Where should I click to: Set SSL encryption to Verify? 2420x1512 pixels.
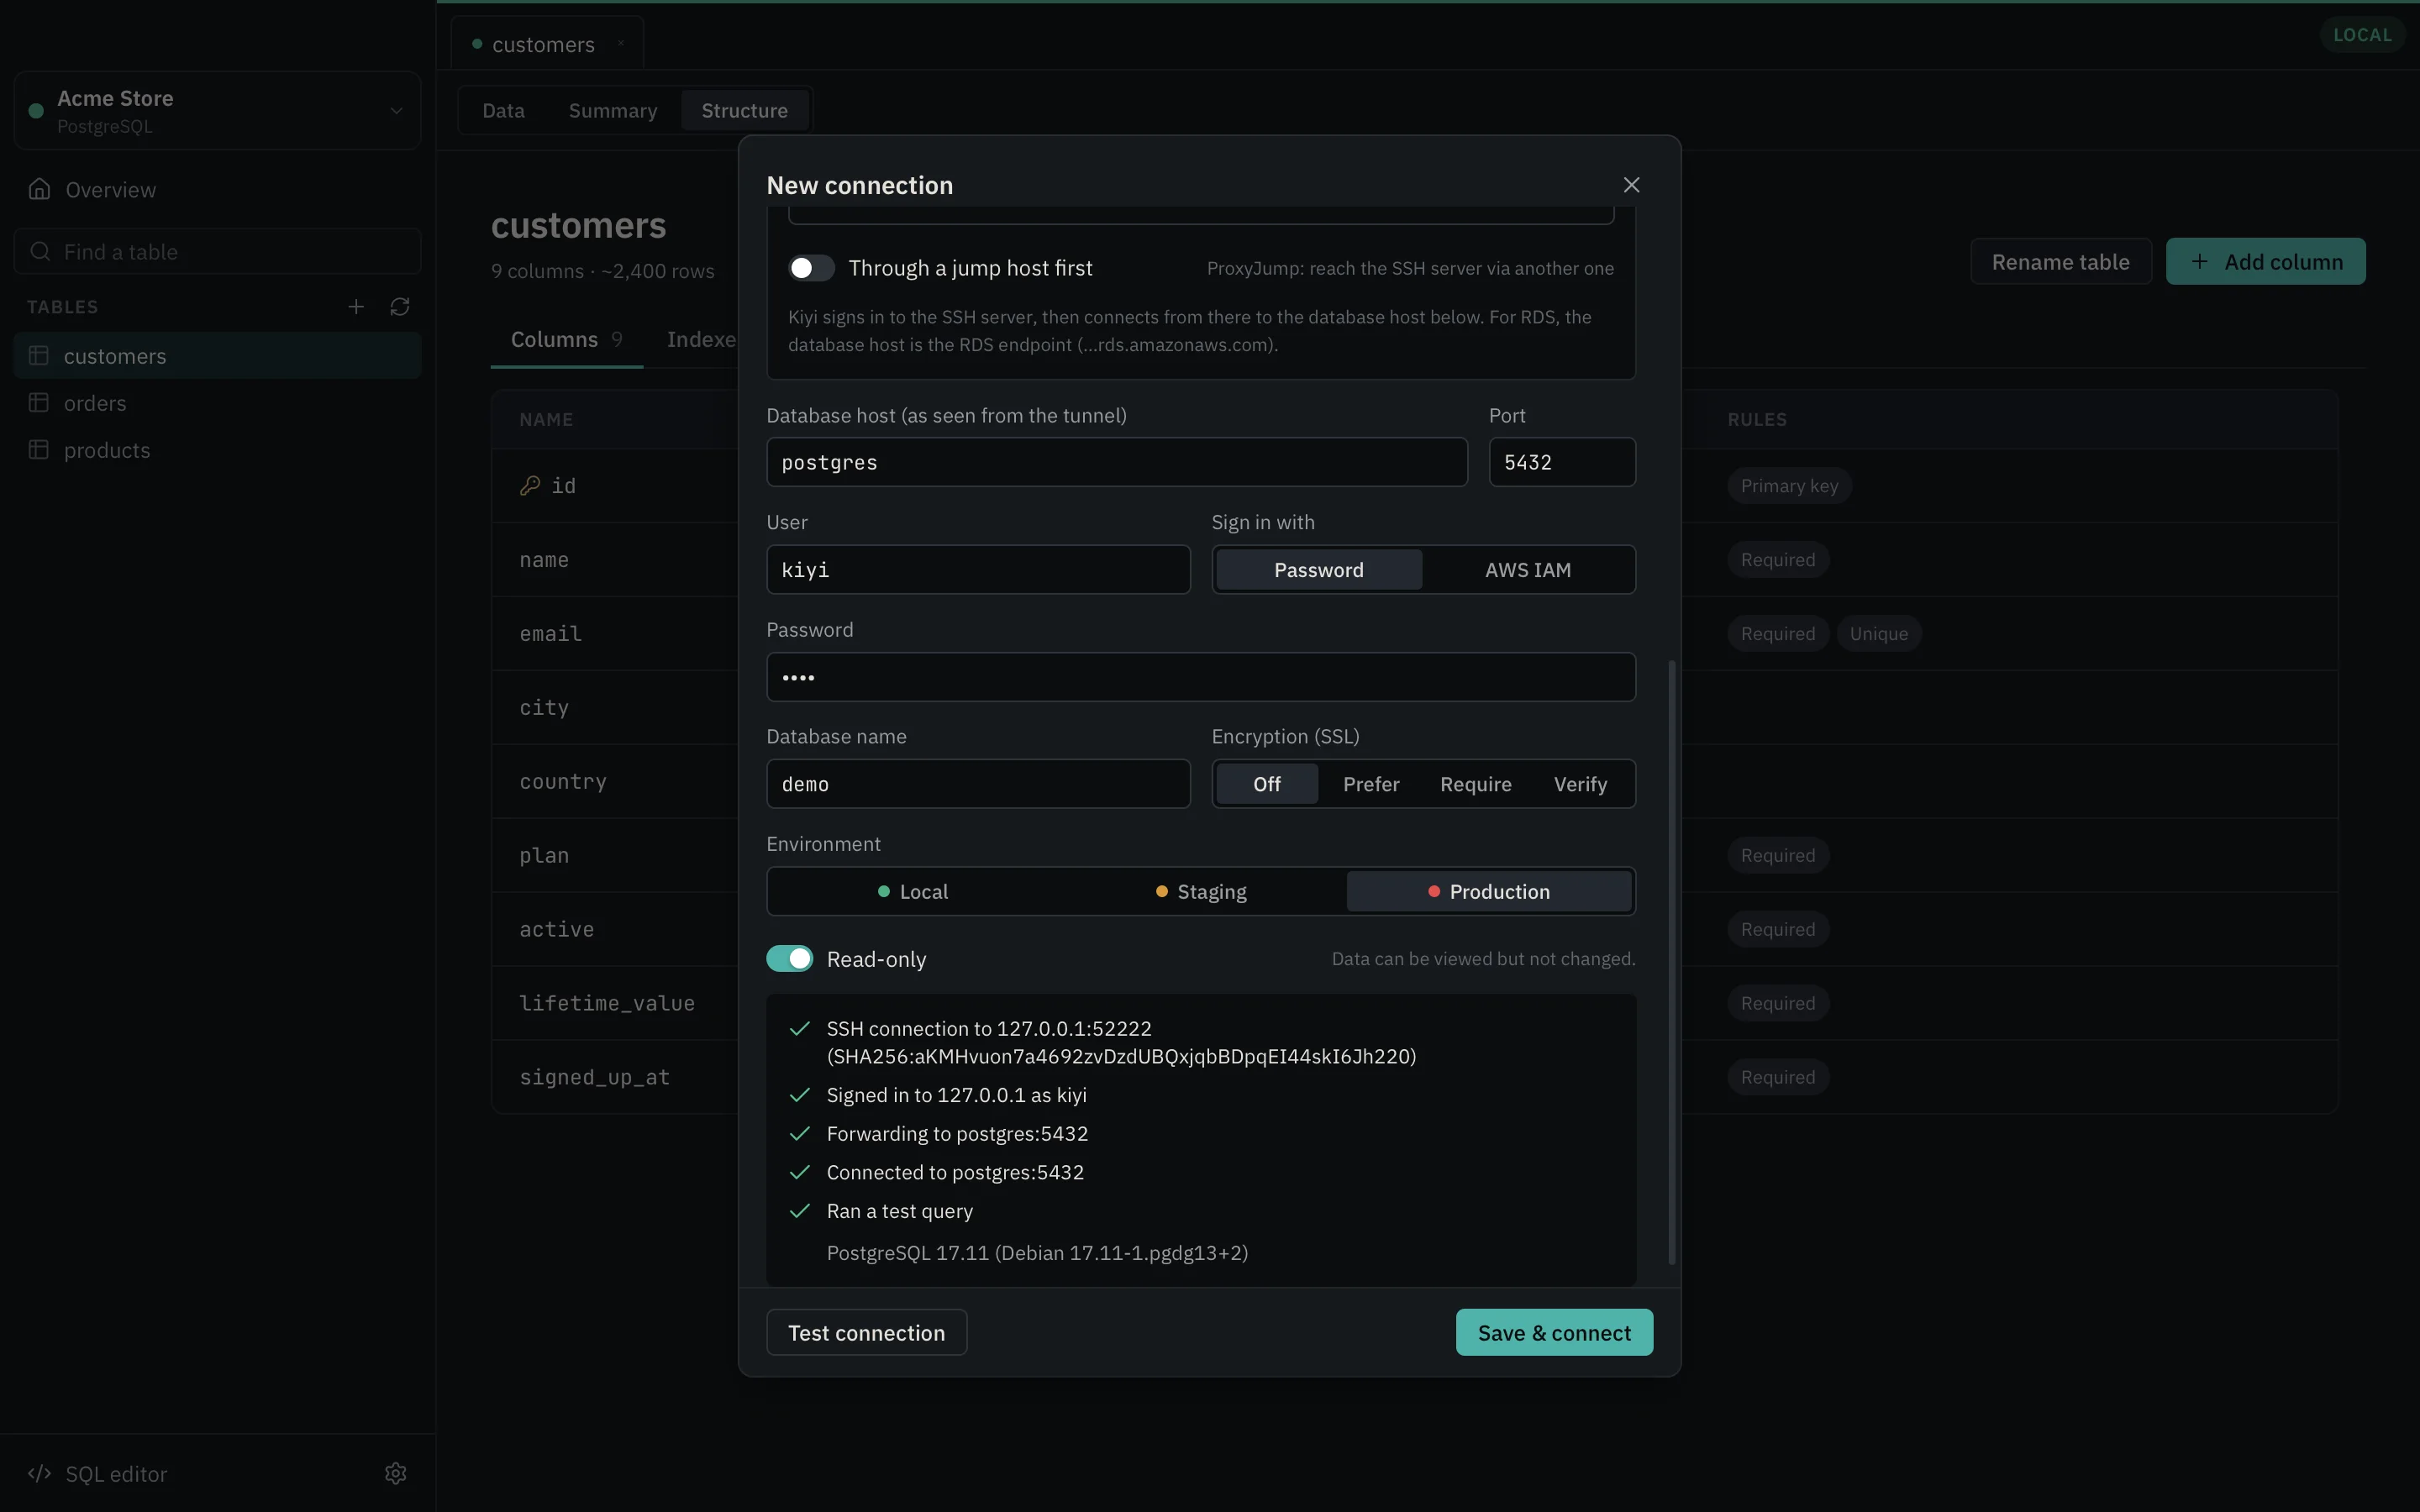coord(1580,784)
